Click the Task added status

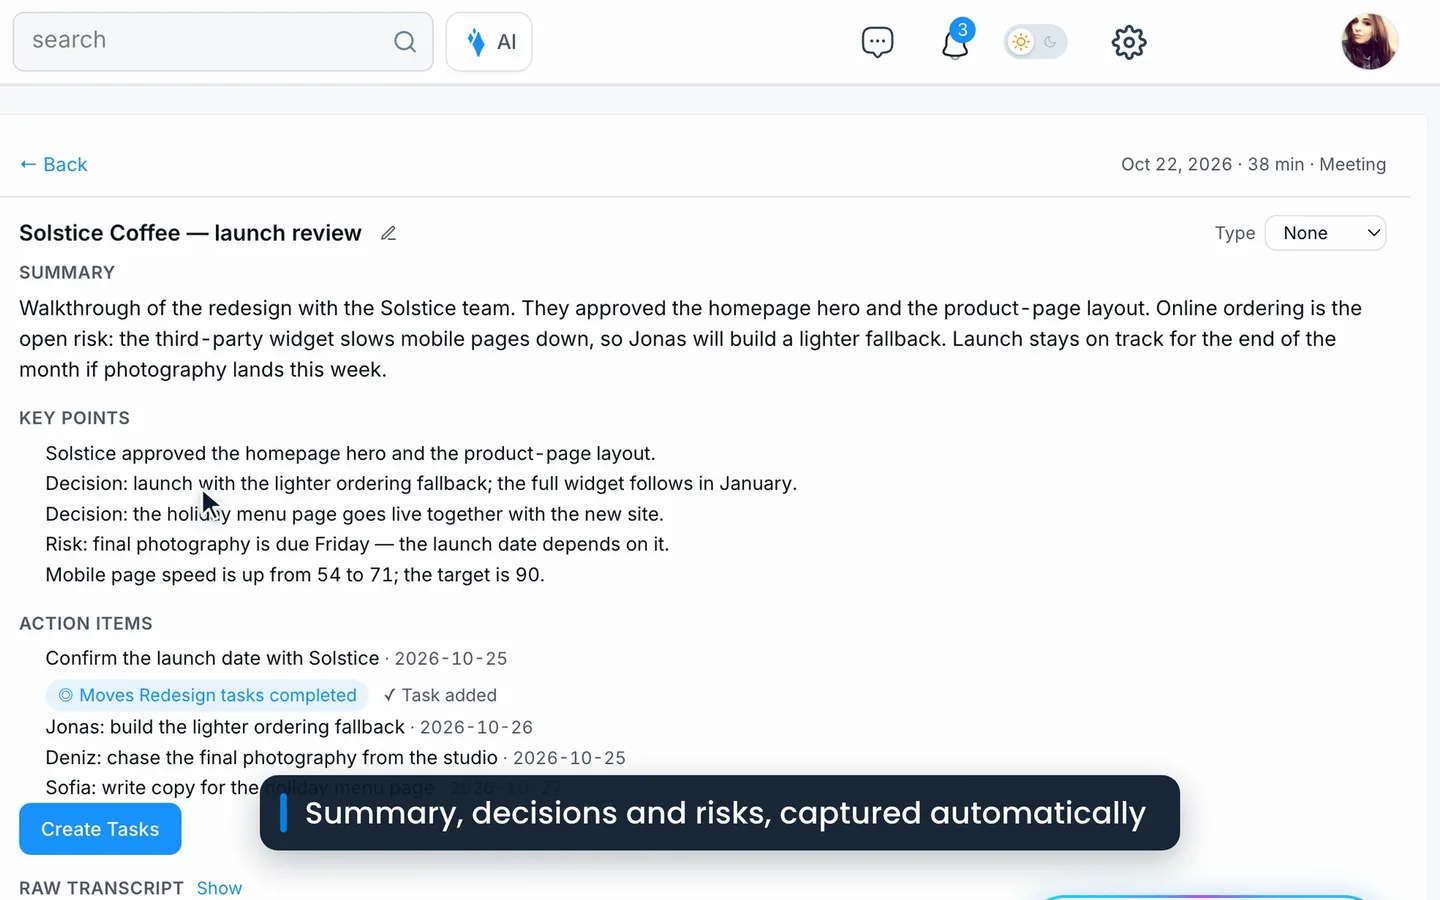point(440,695)
